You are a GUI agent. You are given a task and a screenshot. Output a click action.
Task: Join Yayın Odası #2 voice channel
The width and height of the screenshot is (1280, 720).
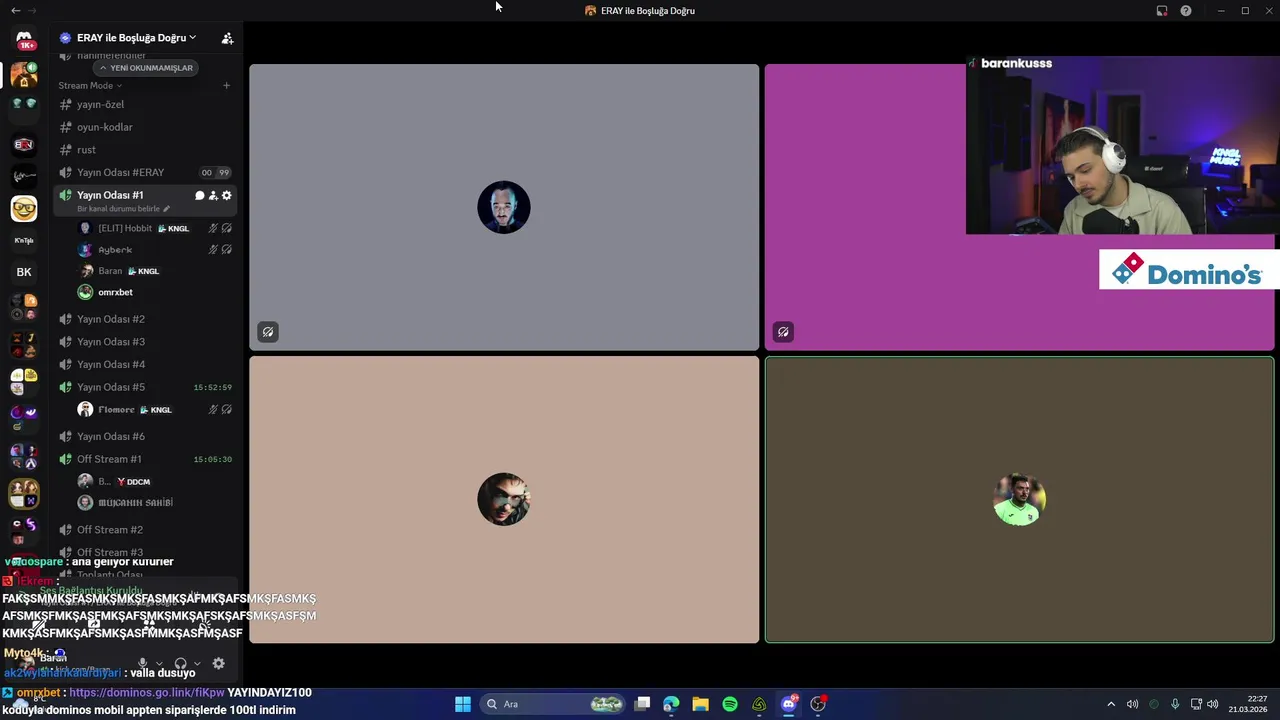145,319
